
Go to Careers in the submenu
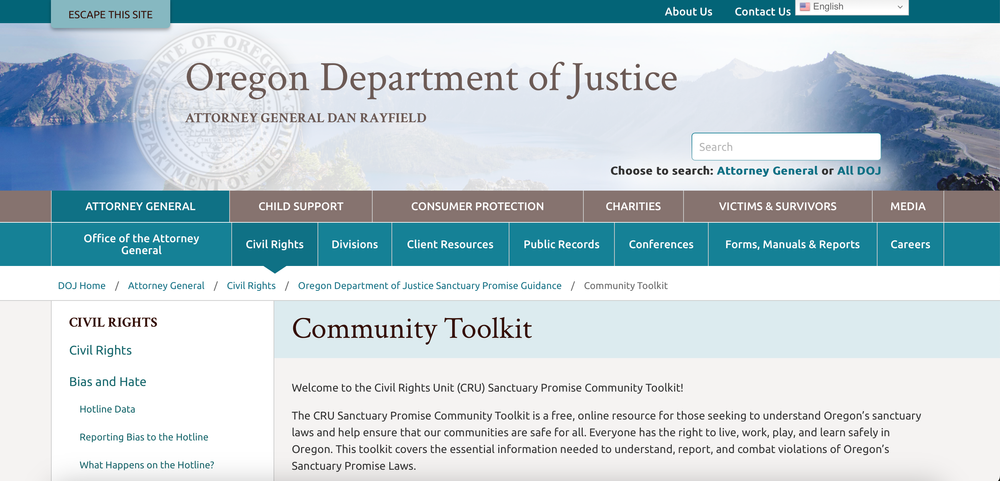(910, 244)
